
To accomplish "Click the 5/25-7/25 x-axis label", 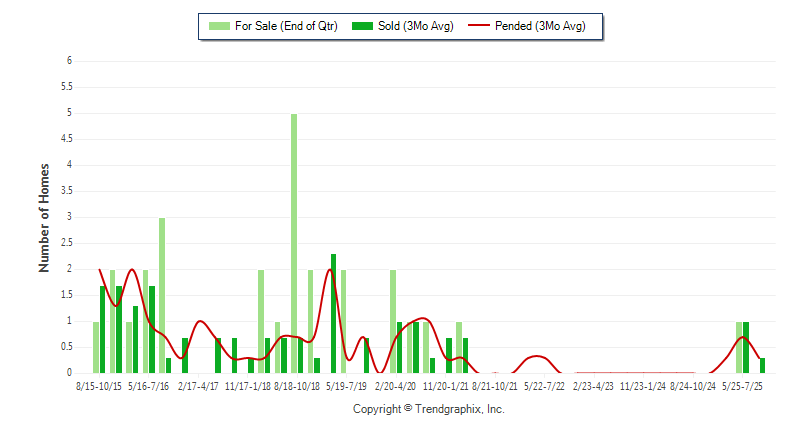I will coord(742,386).
